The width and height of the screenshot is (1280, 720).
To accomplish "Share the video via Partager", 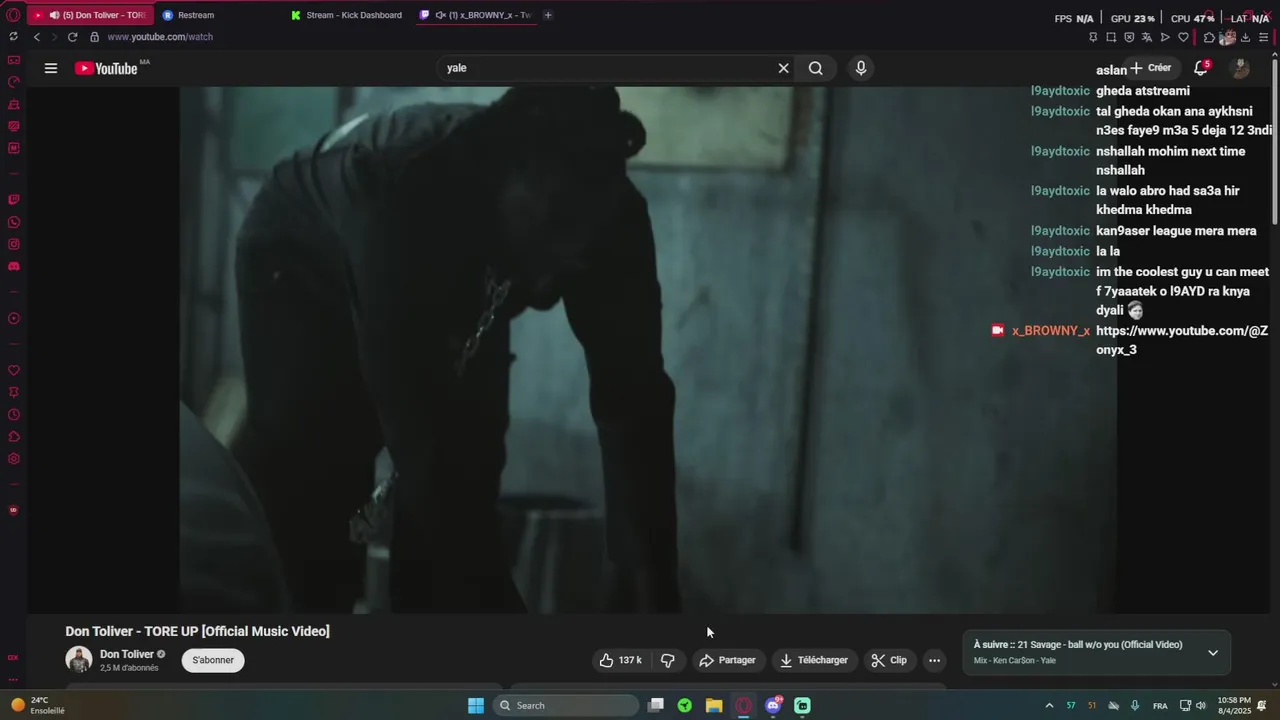I will (x=727, y=660).
